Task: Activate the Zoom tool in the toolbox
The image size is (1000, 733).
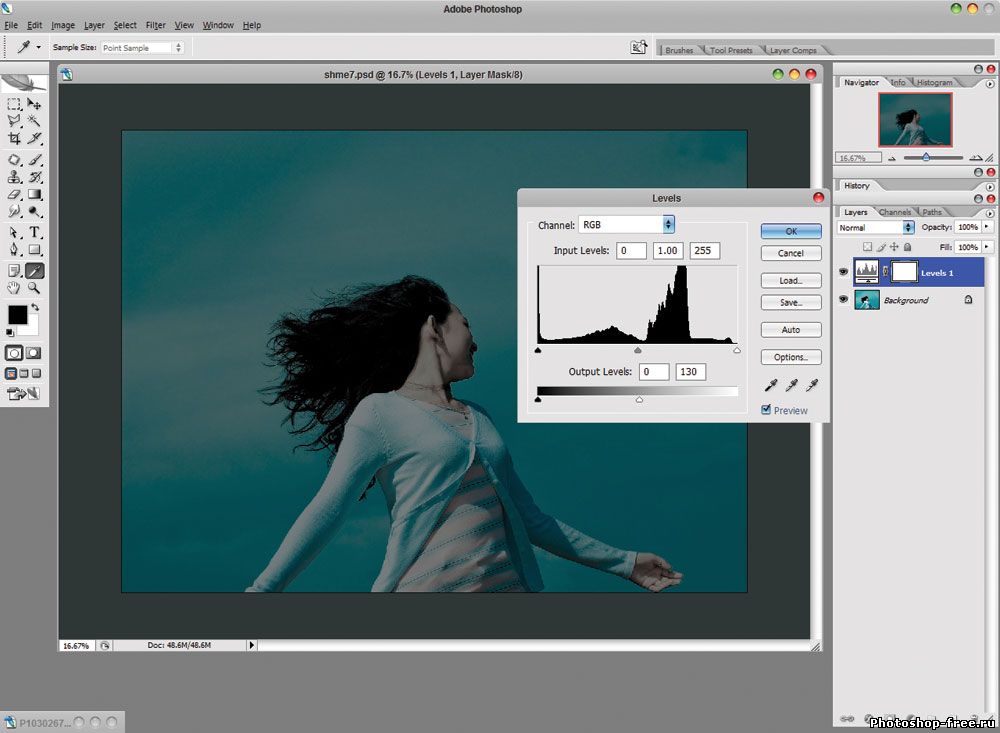Action: [x=34, y=288]
